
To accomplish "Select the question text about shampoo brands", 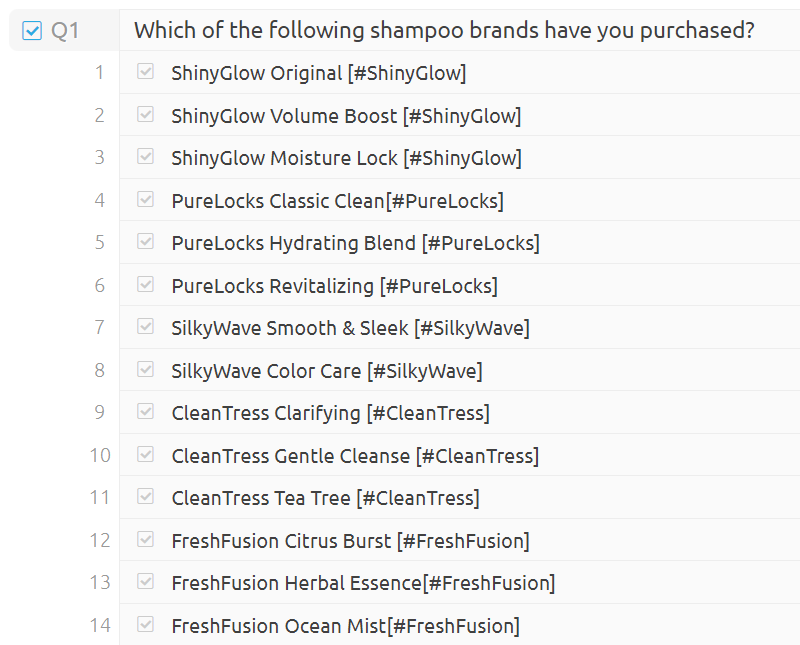I will tap(444, 31).
